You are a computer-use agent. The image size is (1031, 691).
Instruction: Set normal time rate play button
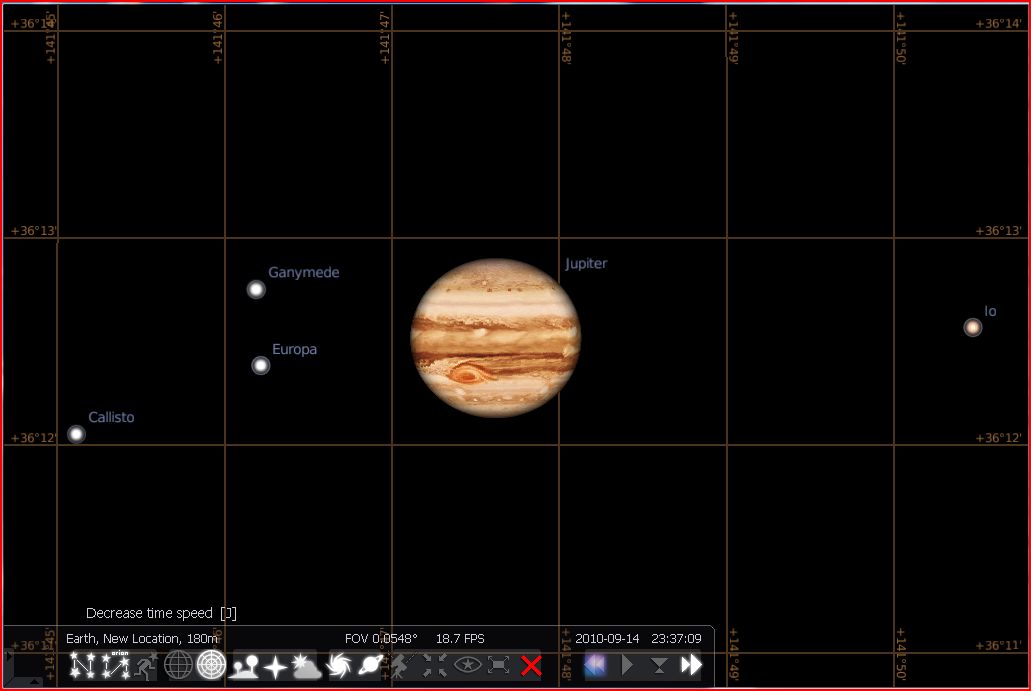click(x=627, y=665)
